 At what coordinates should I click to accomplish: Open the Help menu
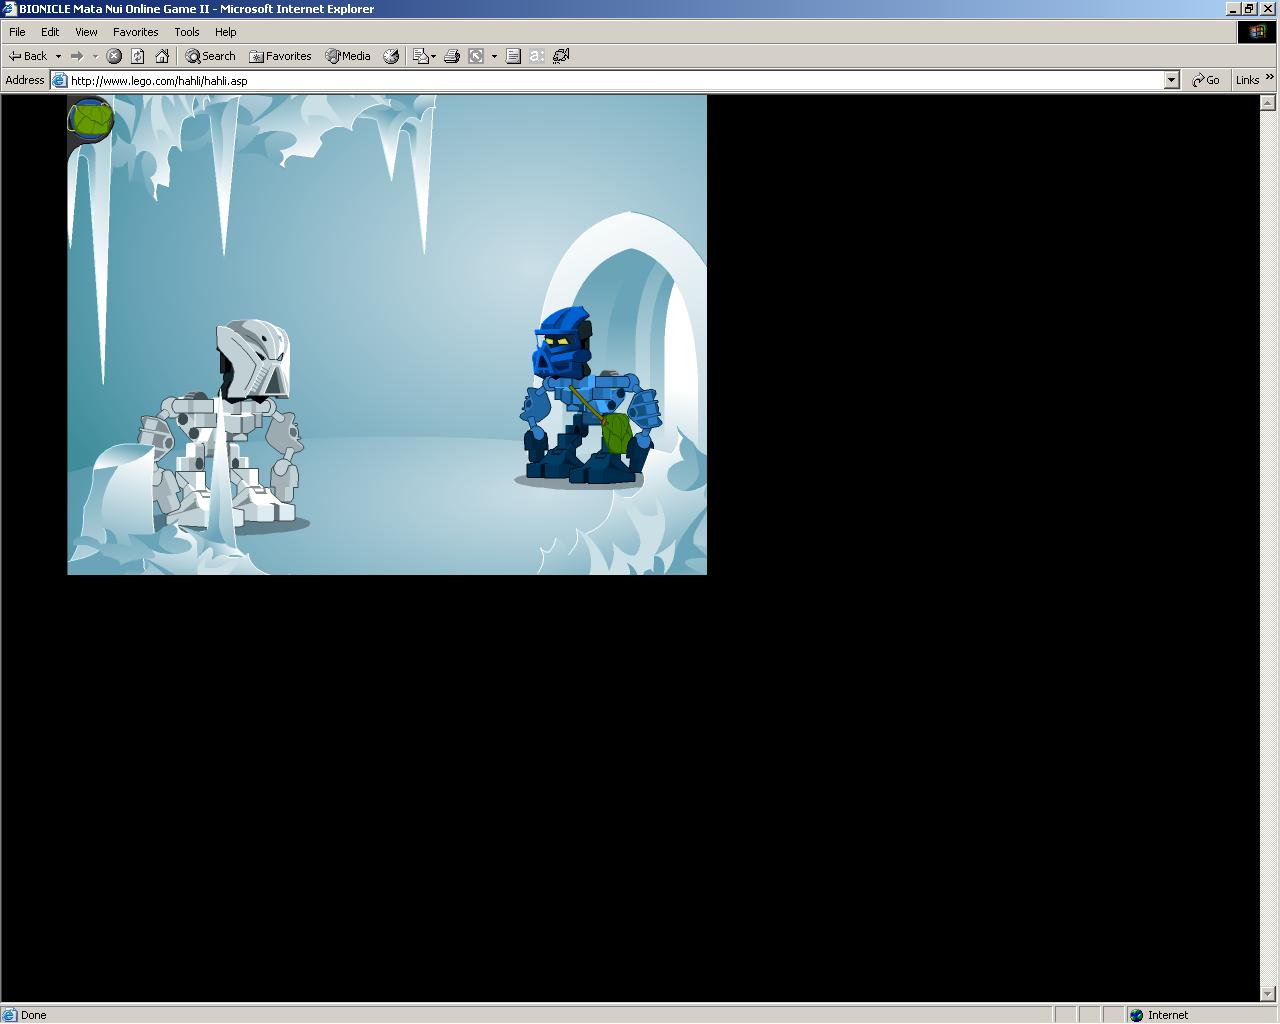click(x=226, y=32)
